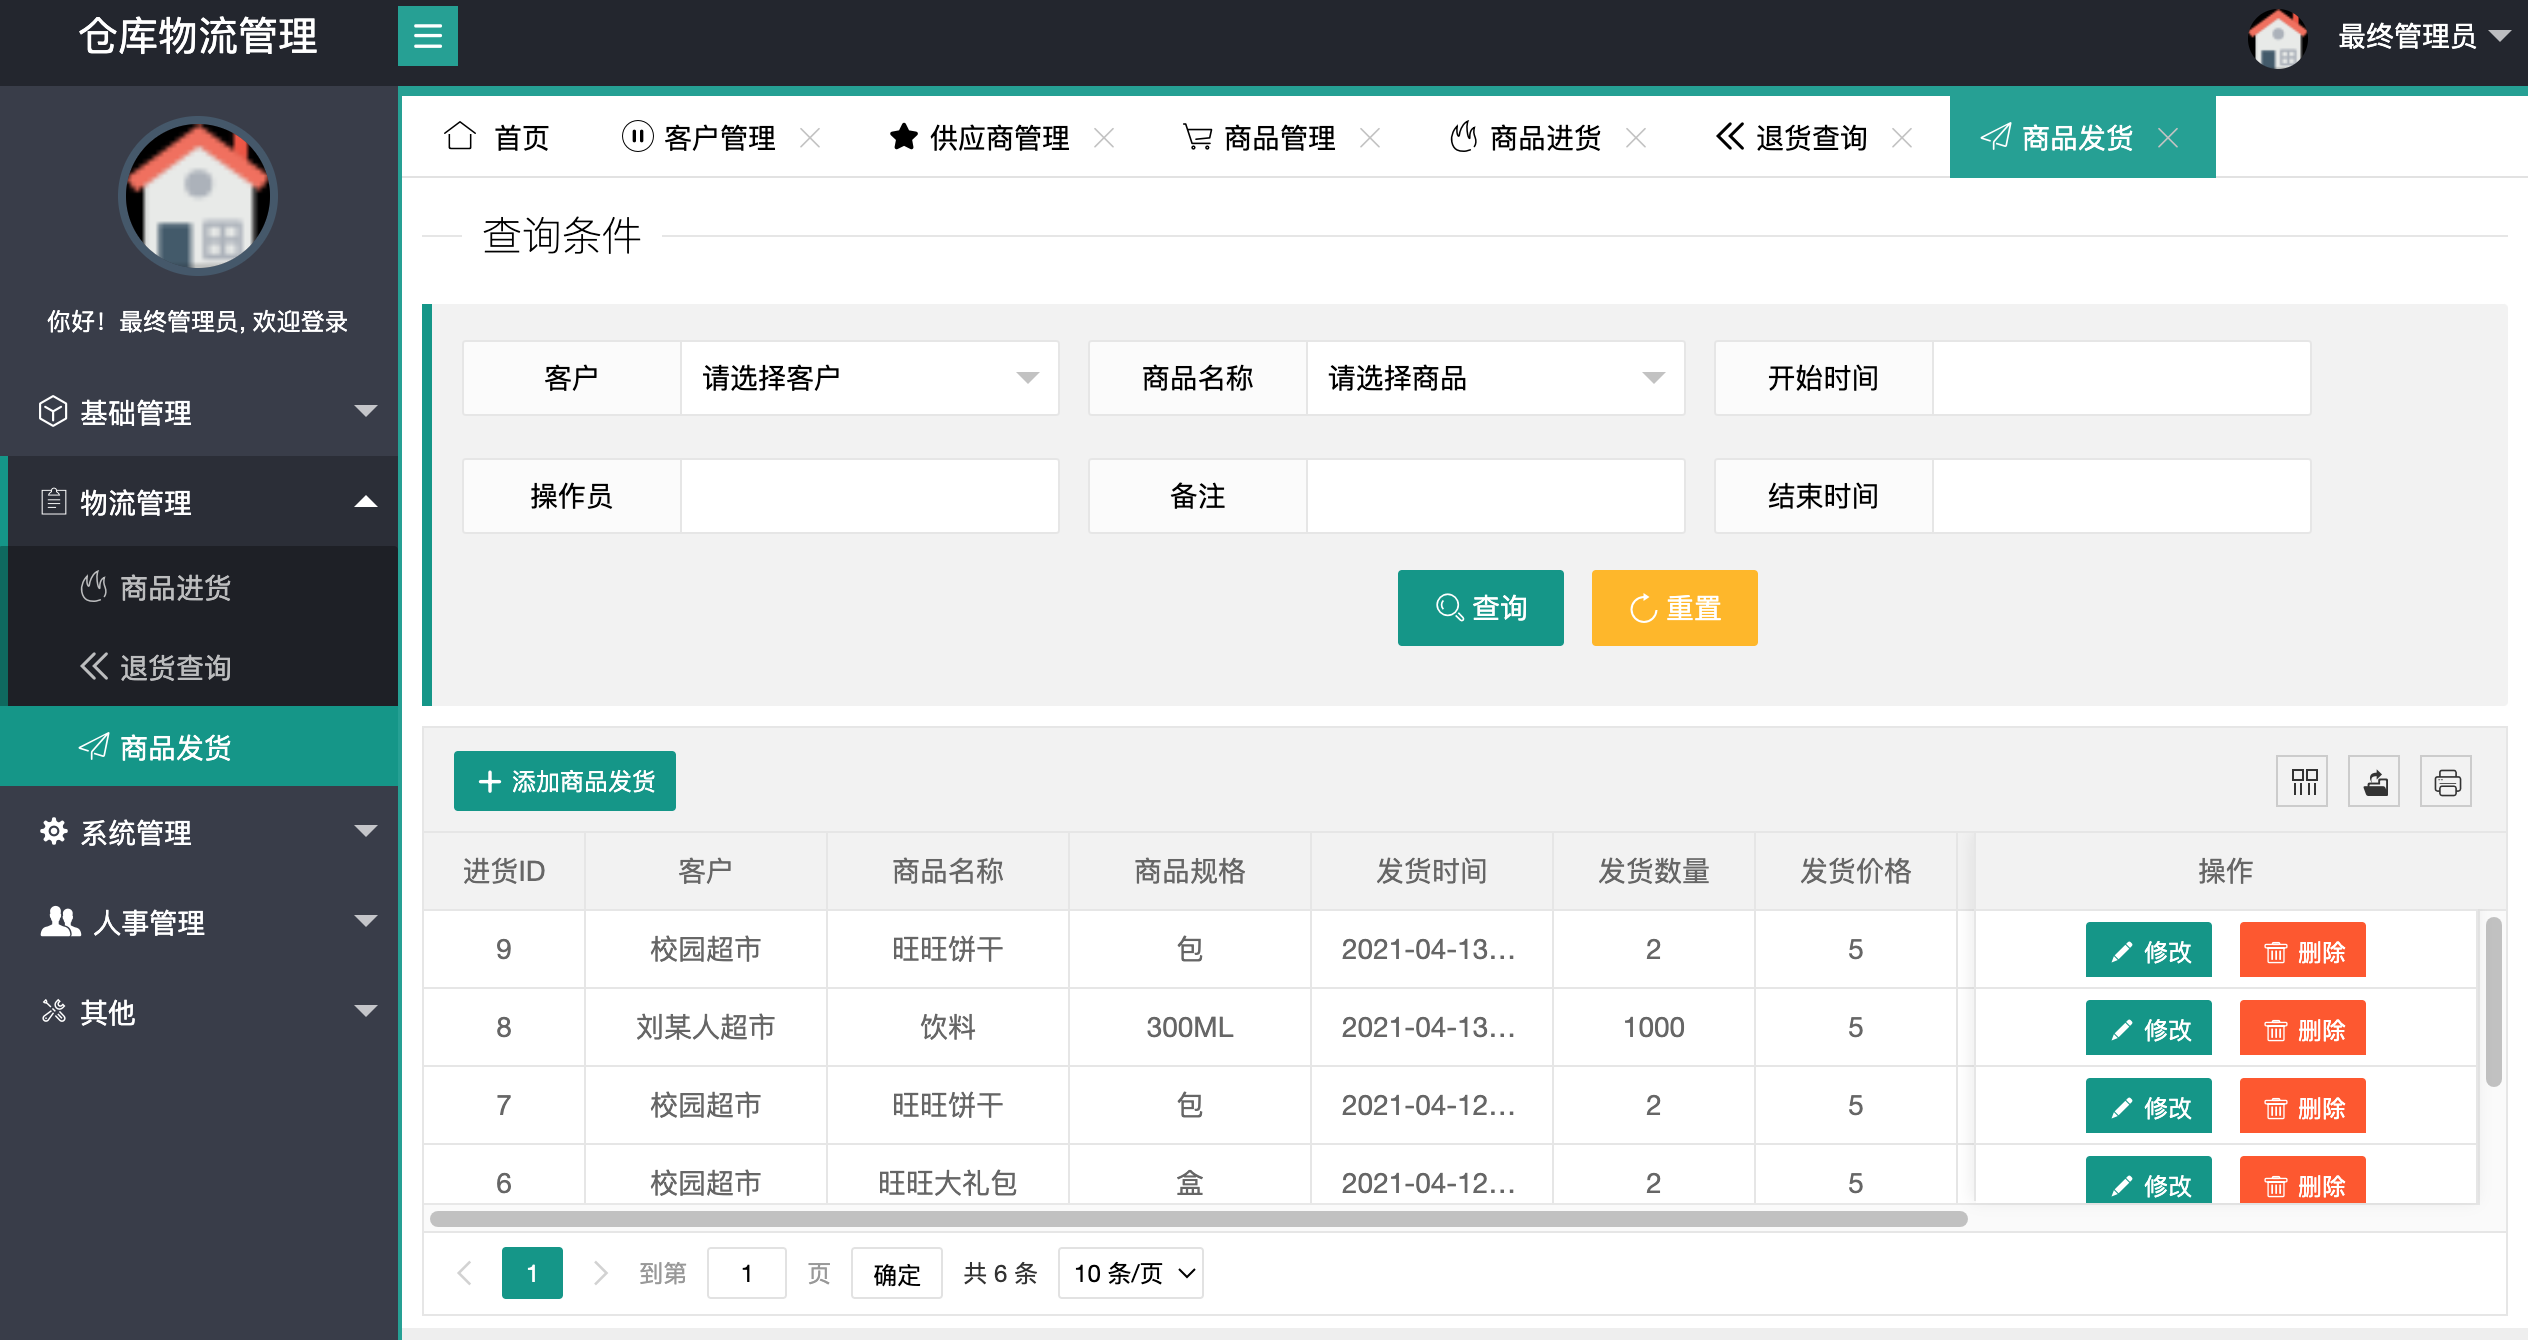Screen dimensions: 2528x1340
Task: Open the 最终管理员 user dropdown
Action: point(2423,37)
